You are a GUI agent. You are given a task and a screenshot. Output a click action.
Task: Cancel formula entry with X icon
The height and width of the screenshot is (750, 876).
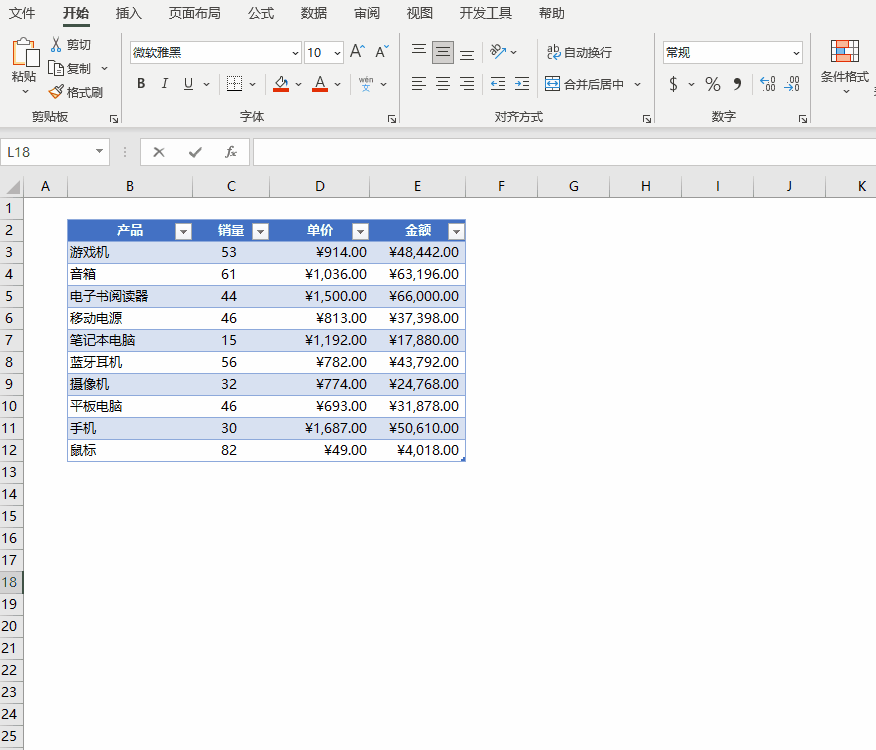click(159, 152)
